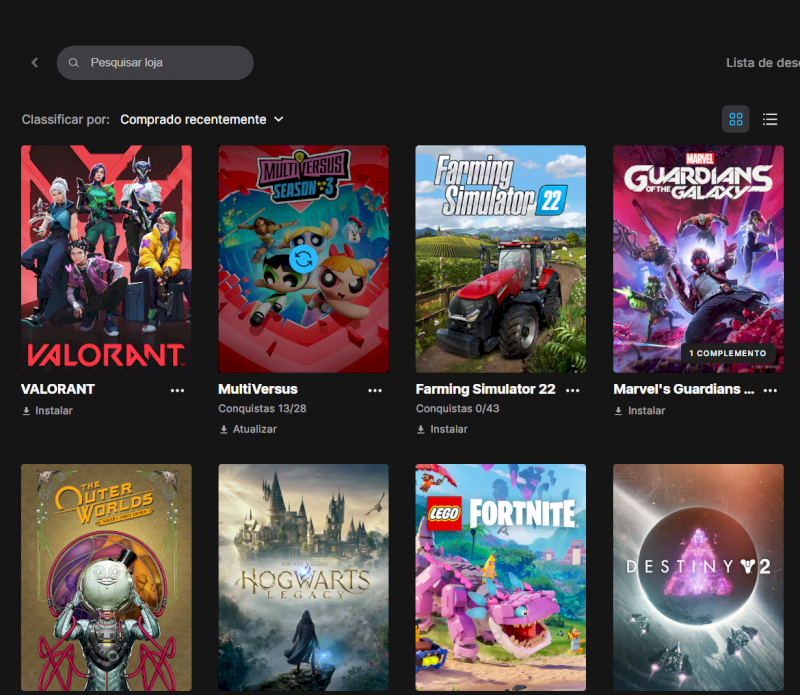Switch to grid view icon
This screenshot has height=695, width=800.
point(736,119)
